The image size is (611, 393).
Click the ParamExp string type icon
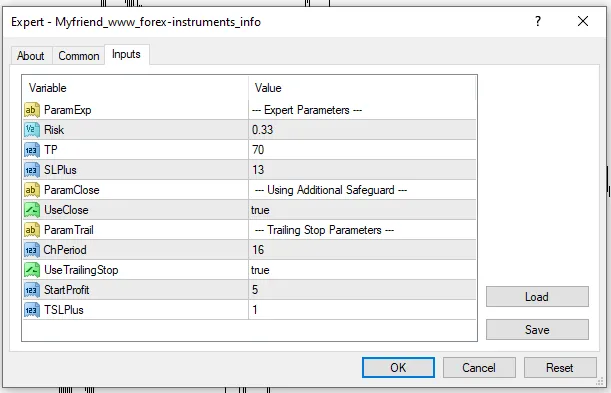pos(32,110)
